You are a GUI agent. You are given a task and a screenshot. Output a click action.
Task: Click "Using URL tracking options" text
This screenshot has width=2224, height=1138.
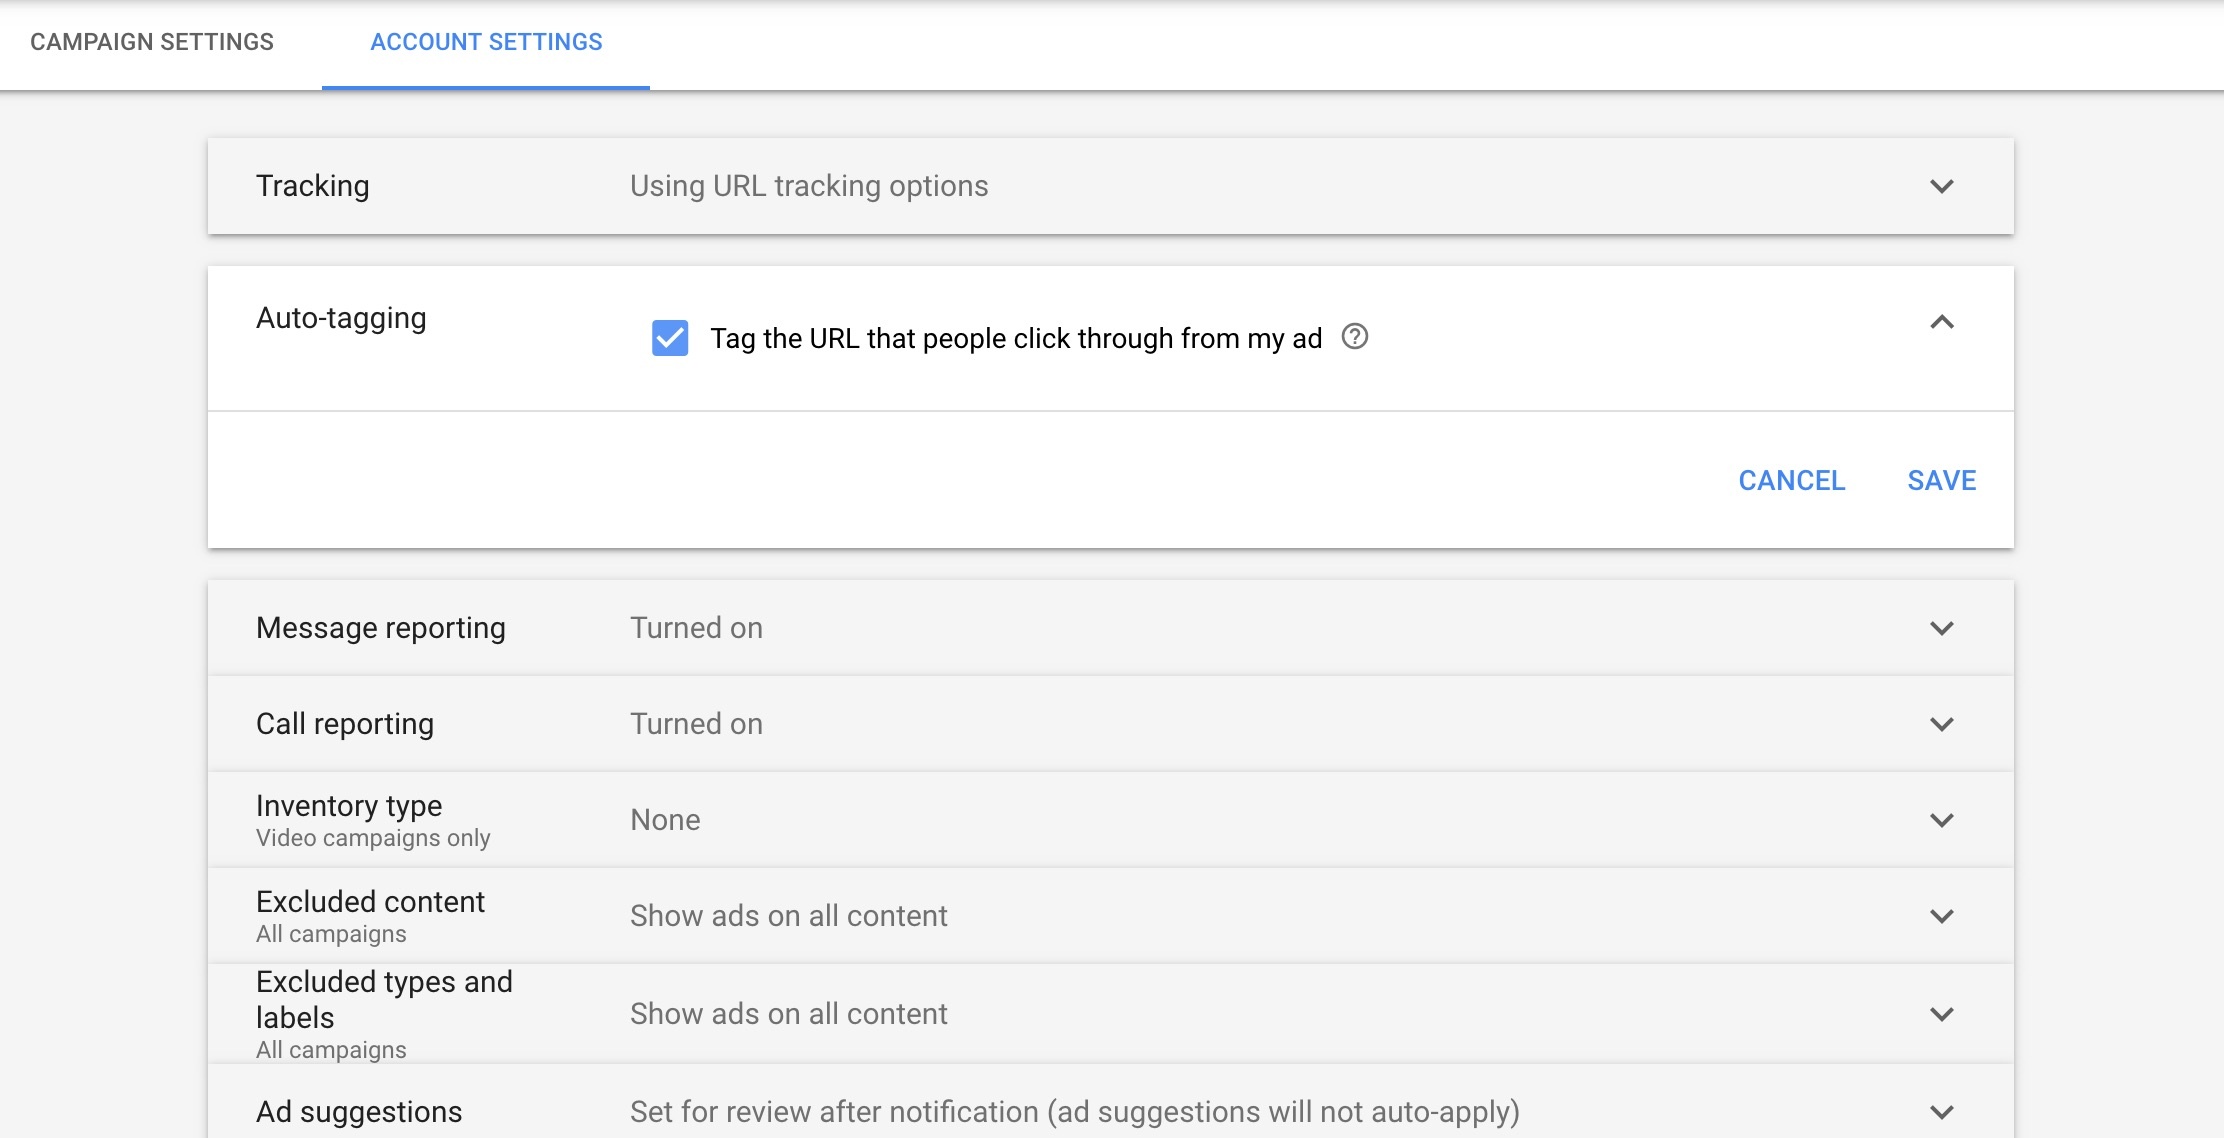point(808,186)
